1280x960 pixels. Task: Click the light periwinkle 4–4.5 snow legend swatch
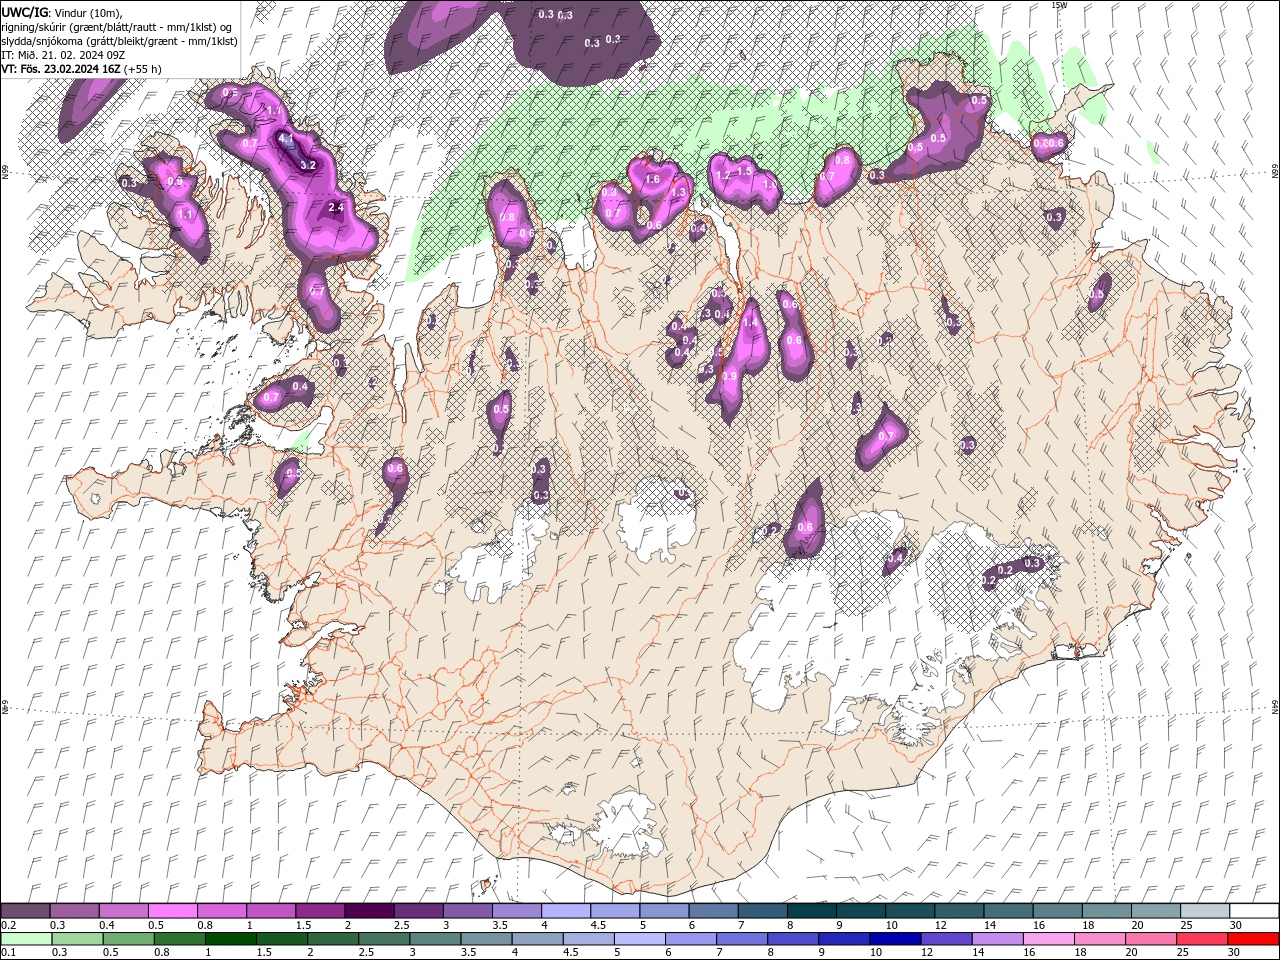coord(567,911)
